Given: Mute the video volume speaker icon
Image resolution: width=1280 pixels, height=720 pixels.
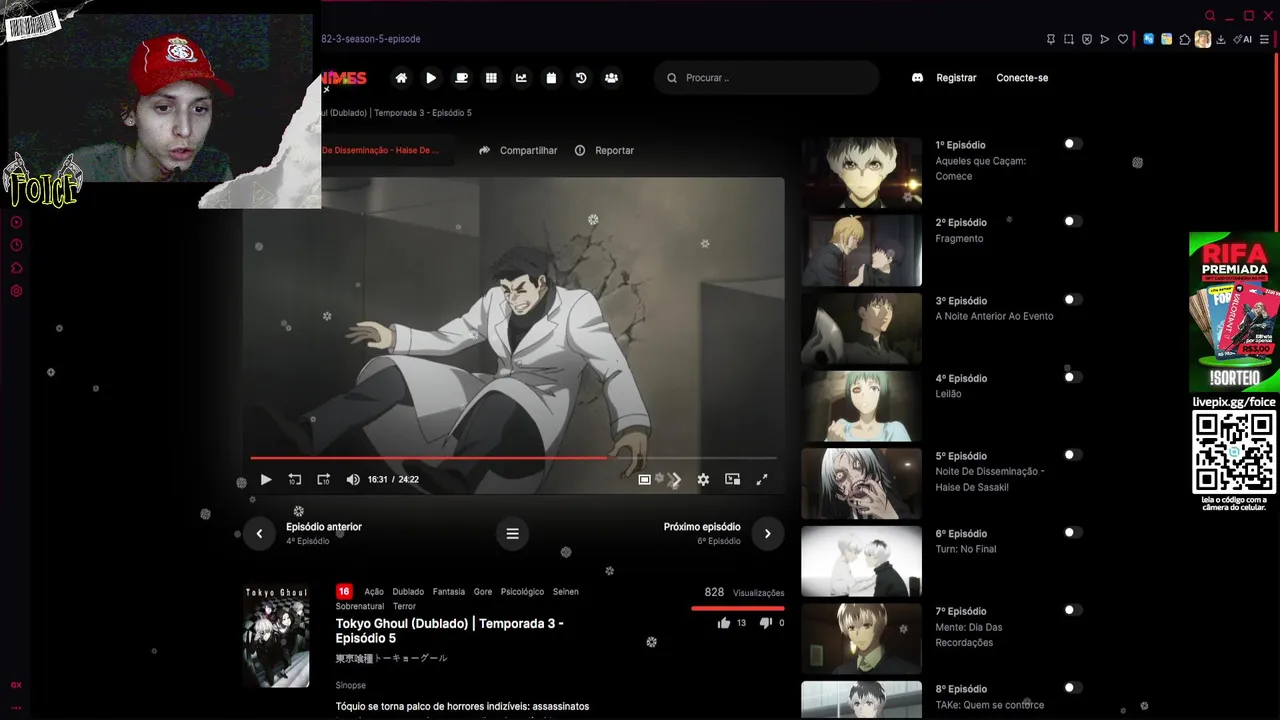Looking at the screenshot, I should (352, 480).
